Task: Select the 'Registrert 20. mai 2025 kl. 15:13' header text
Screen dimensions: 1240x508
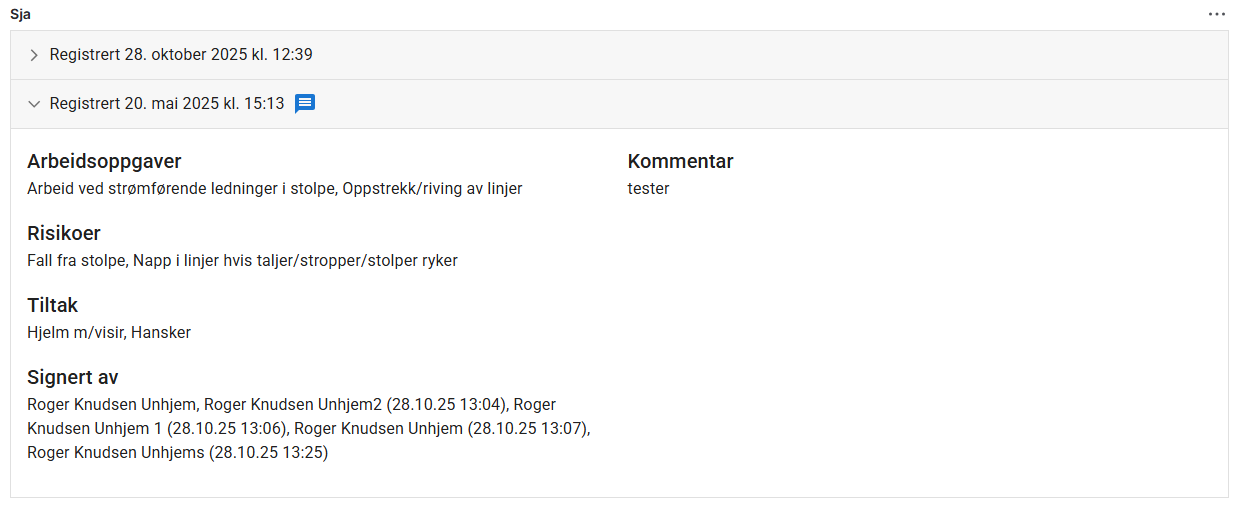Action: point(167,104)
